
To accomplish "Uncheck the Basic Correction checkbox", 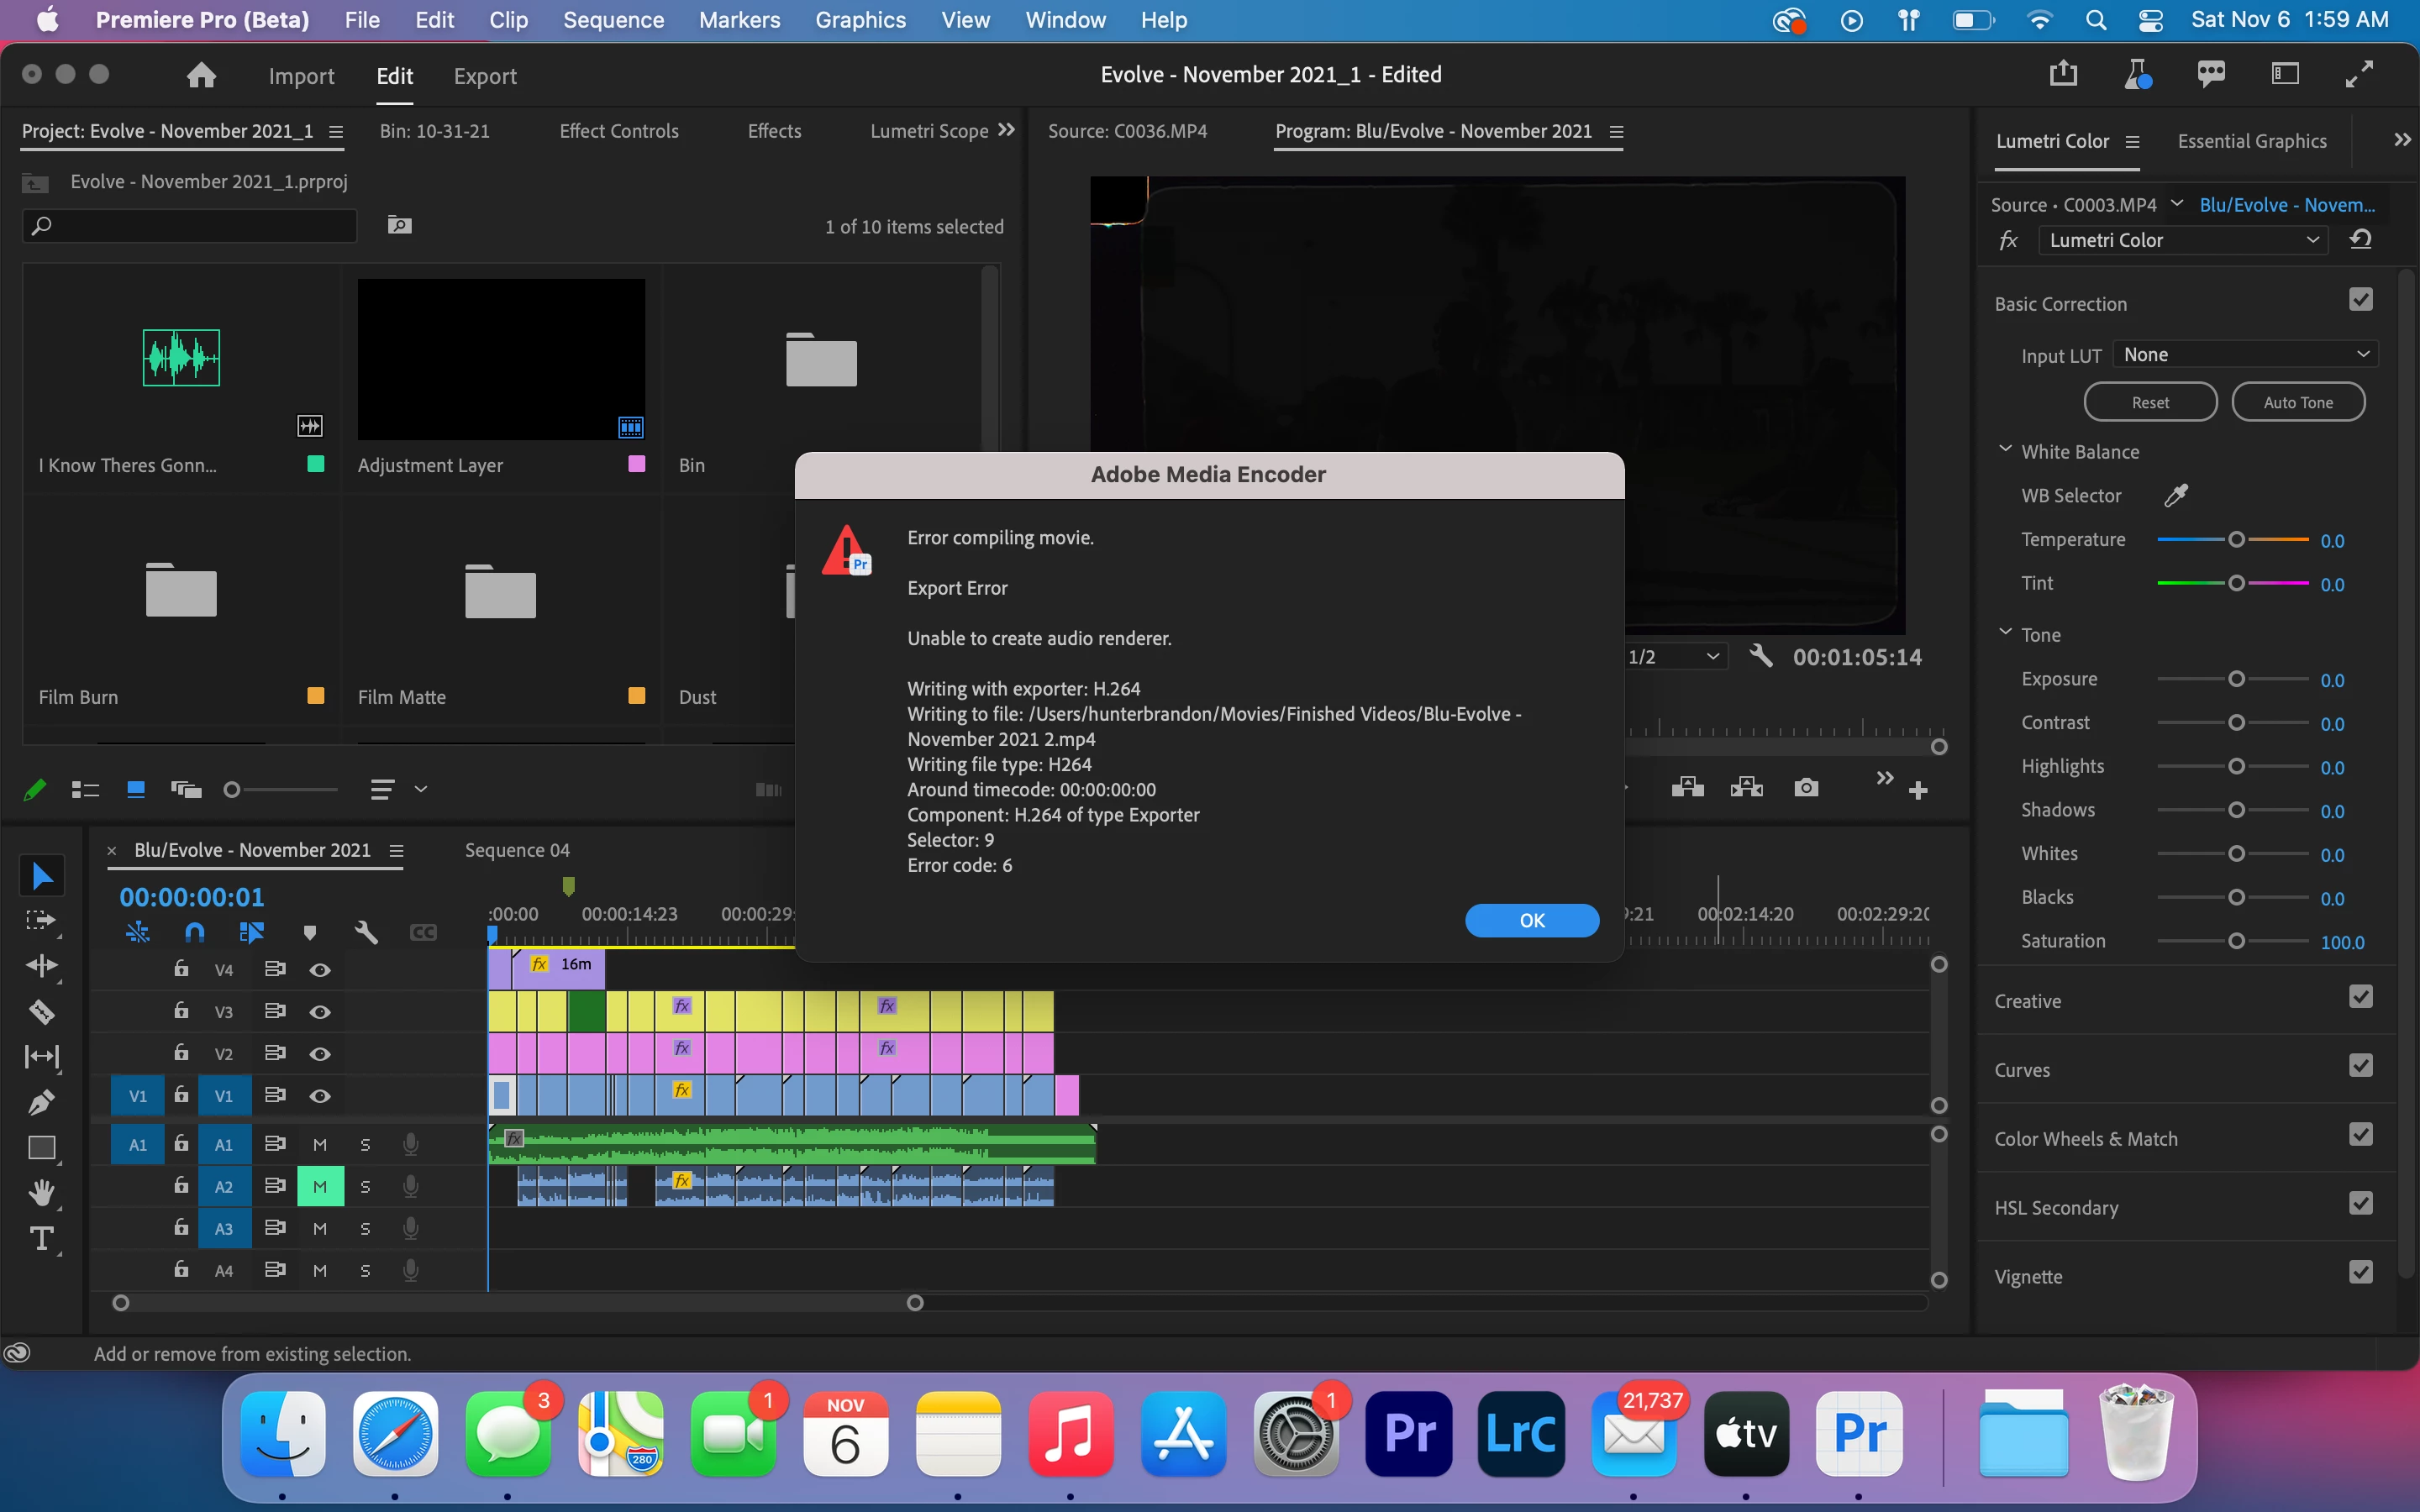I will [2360, 300].
